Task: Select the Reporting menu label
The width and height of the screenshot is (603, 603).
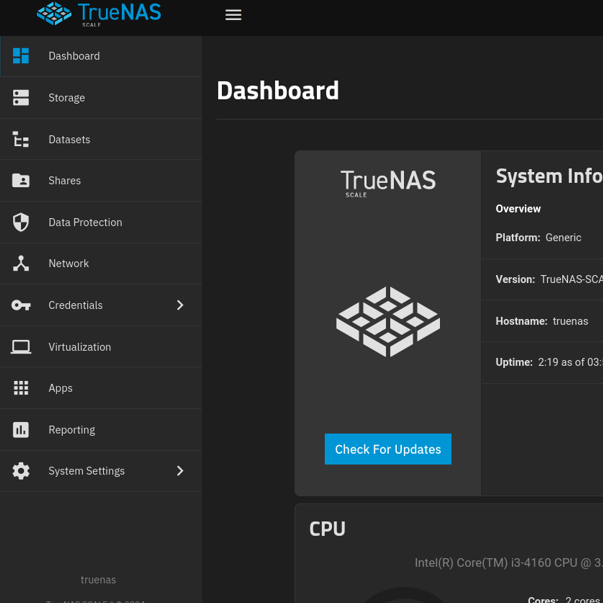Action: [72, 430]
